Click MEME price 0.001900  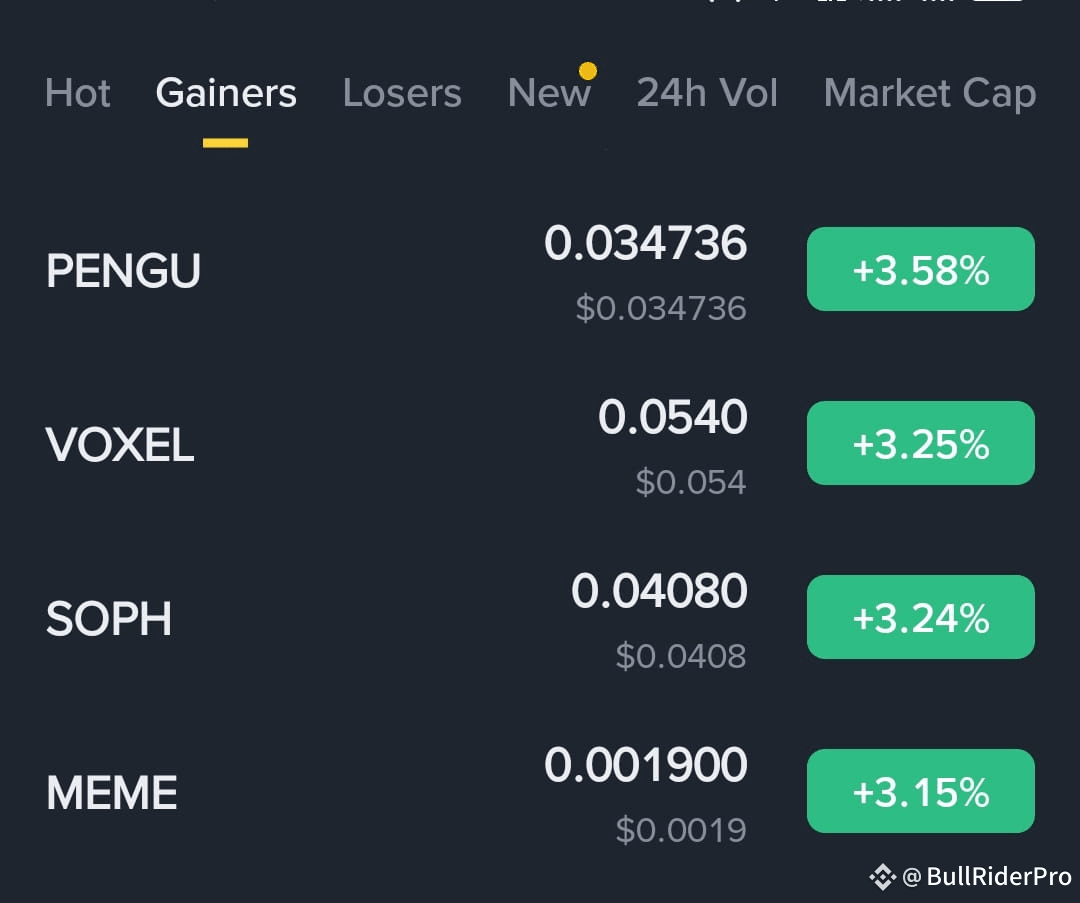pos(645,765)
